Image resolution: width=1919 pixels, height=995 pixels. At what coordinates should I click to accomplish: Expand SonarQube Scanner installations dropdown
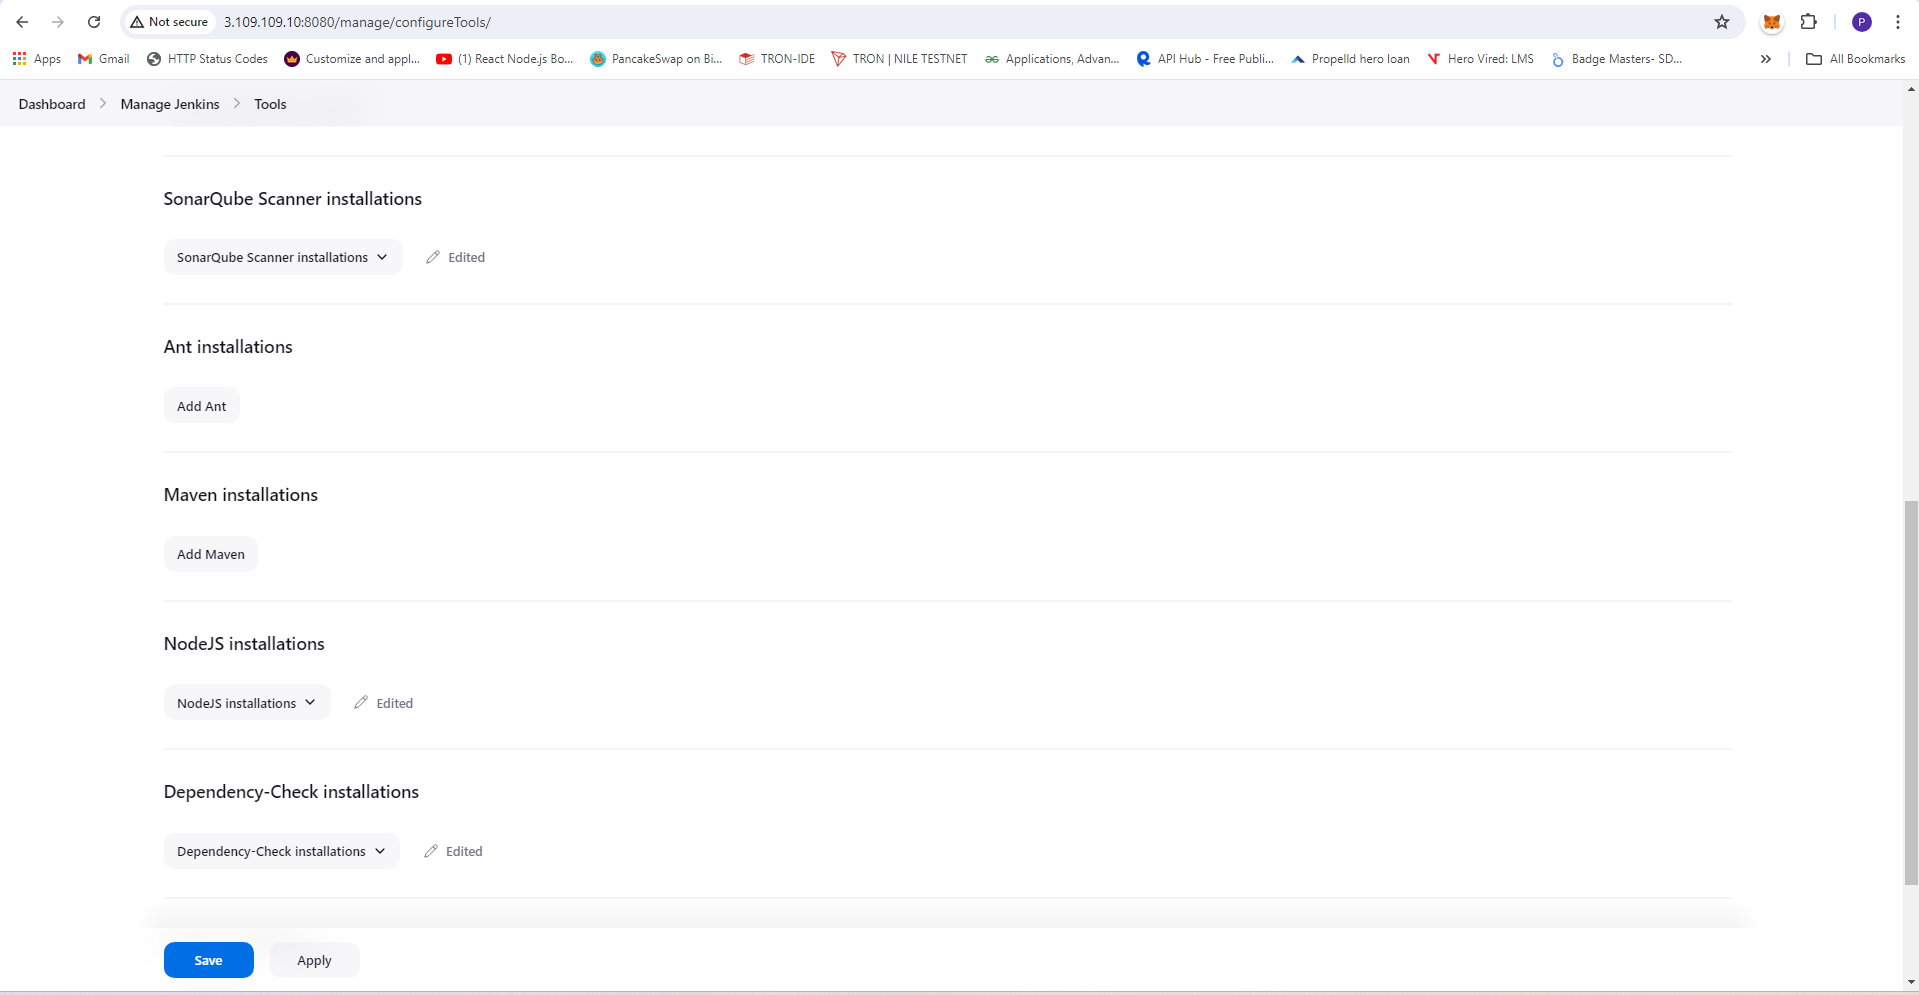coord(283,257)
